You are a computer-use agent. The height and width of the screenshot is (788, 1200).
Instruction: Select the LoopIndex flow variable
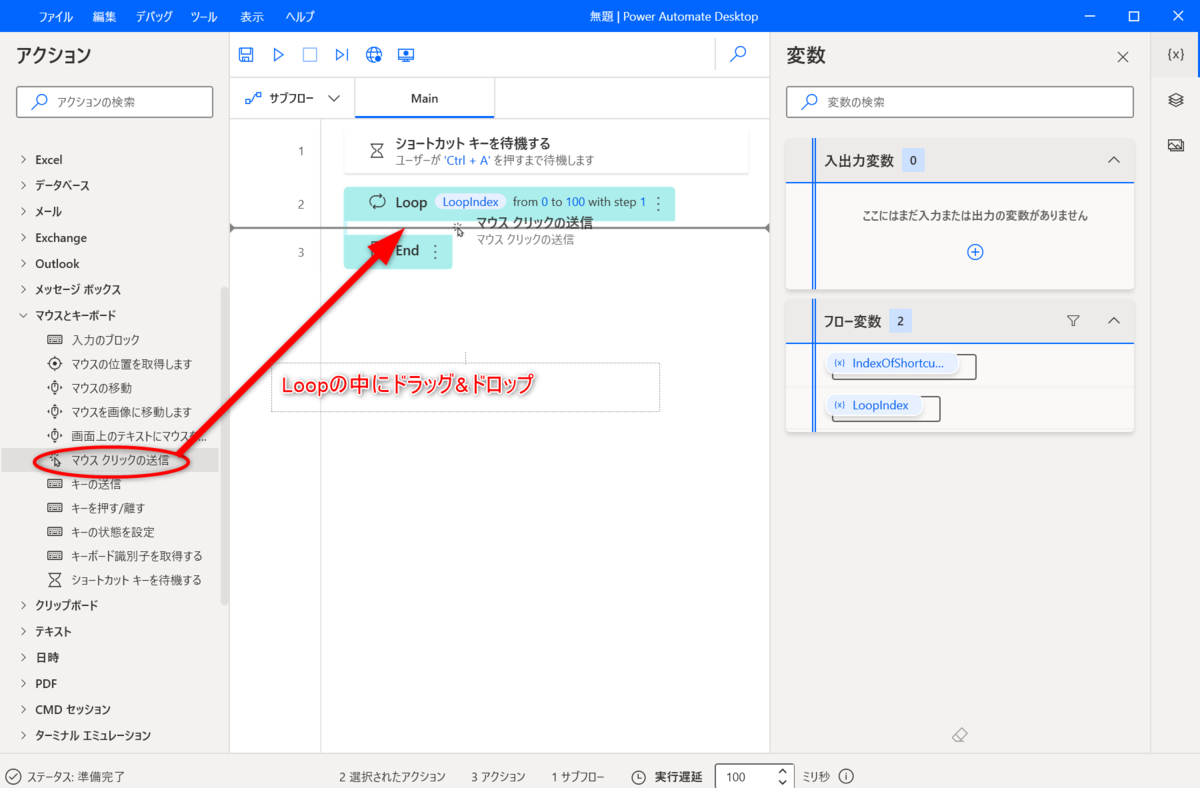coord(875,405)
